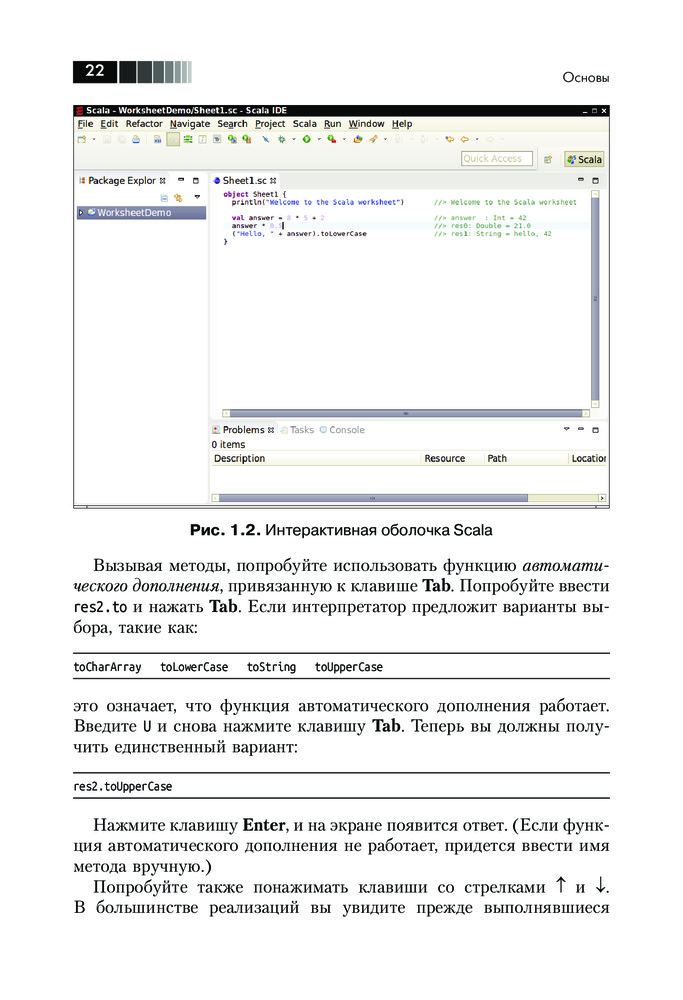
Task: Open the Debug dropdown arrow
Action: tap(293, 139)
